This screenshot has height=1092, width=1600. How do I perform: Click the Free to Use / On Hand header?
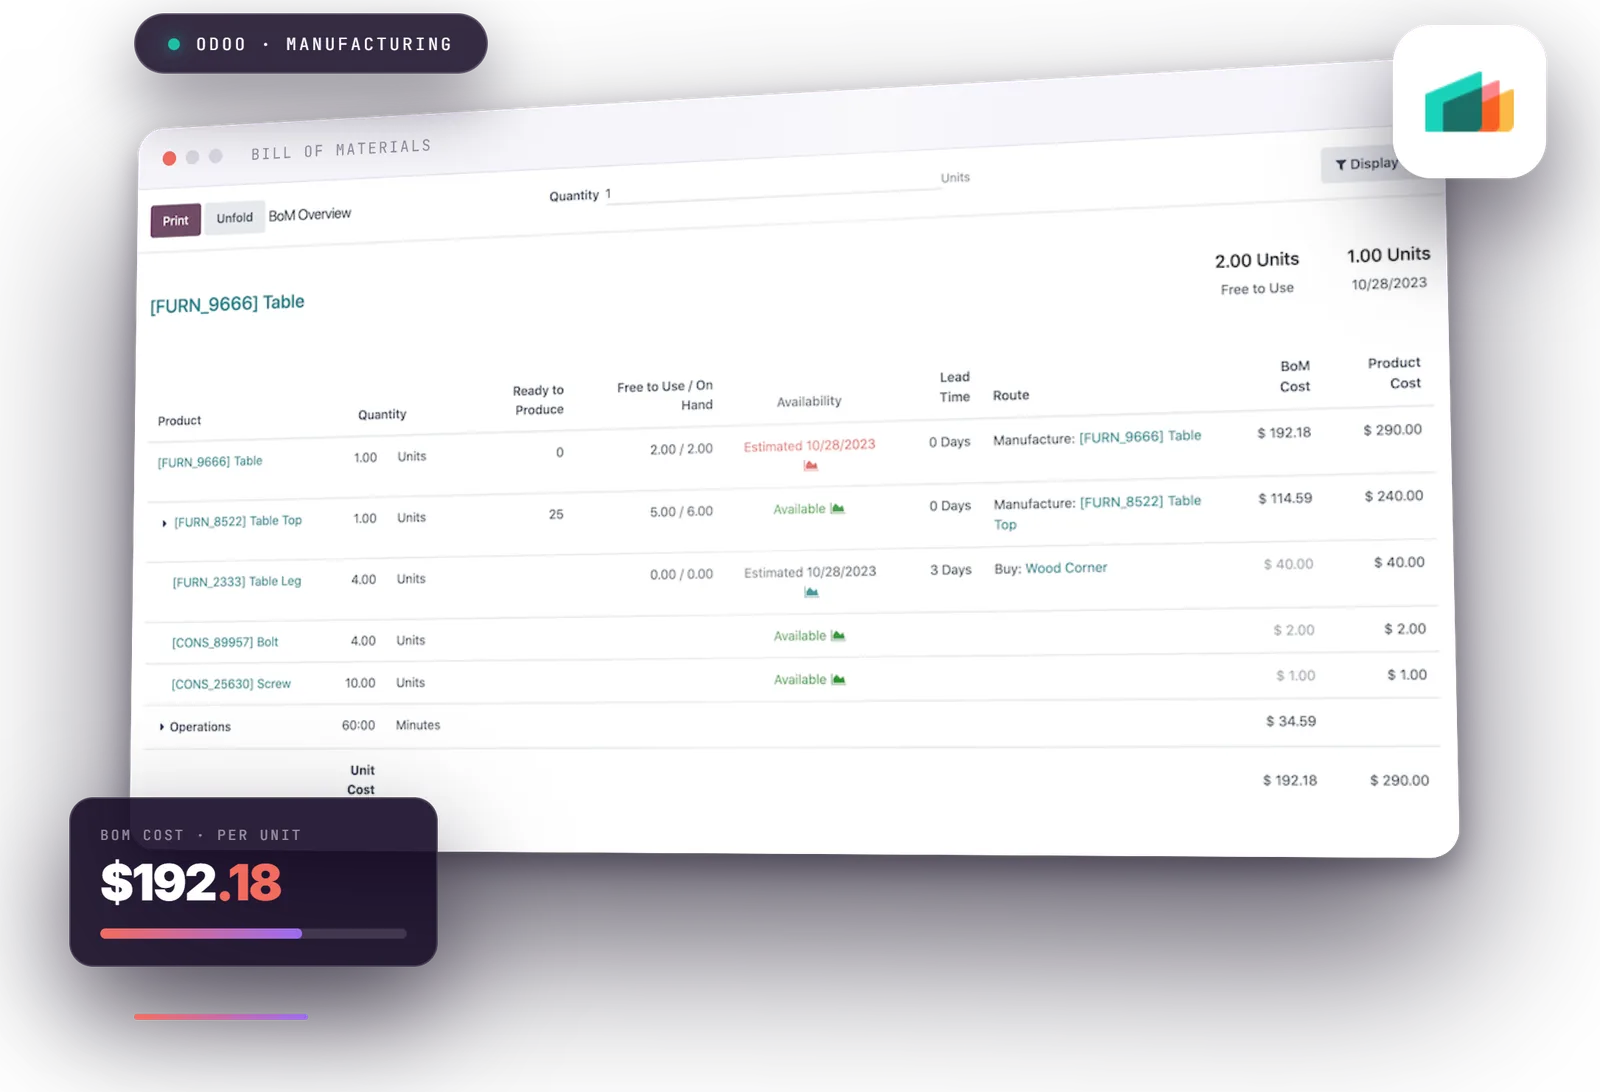(665, 395)
